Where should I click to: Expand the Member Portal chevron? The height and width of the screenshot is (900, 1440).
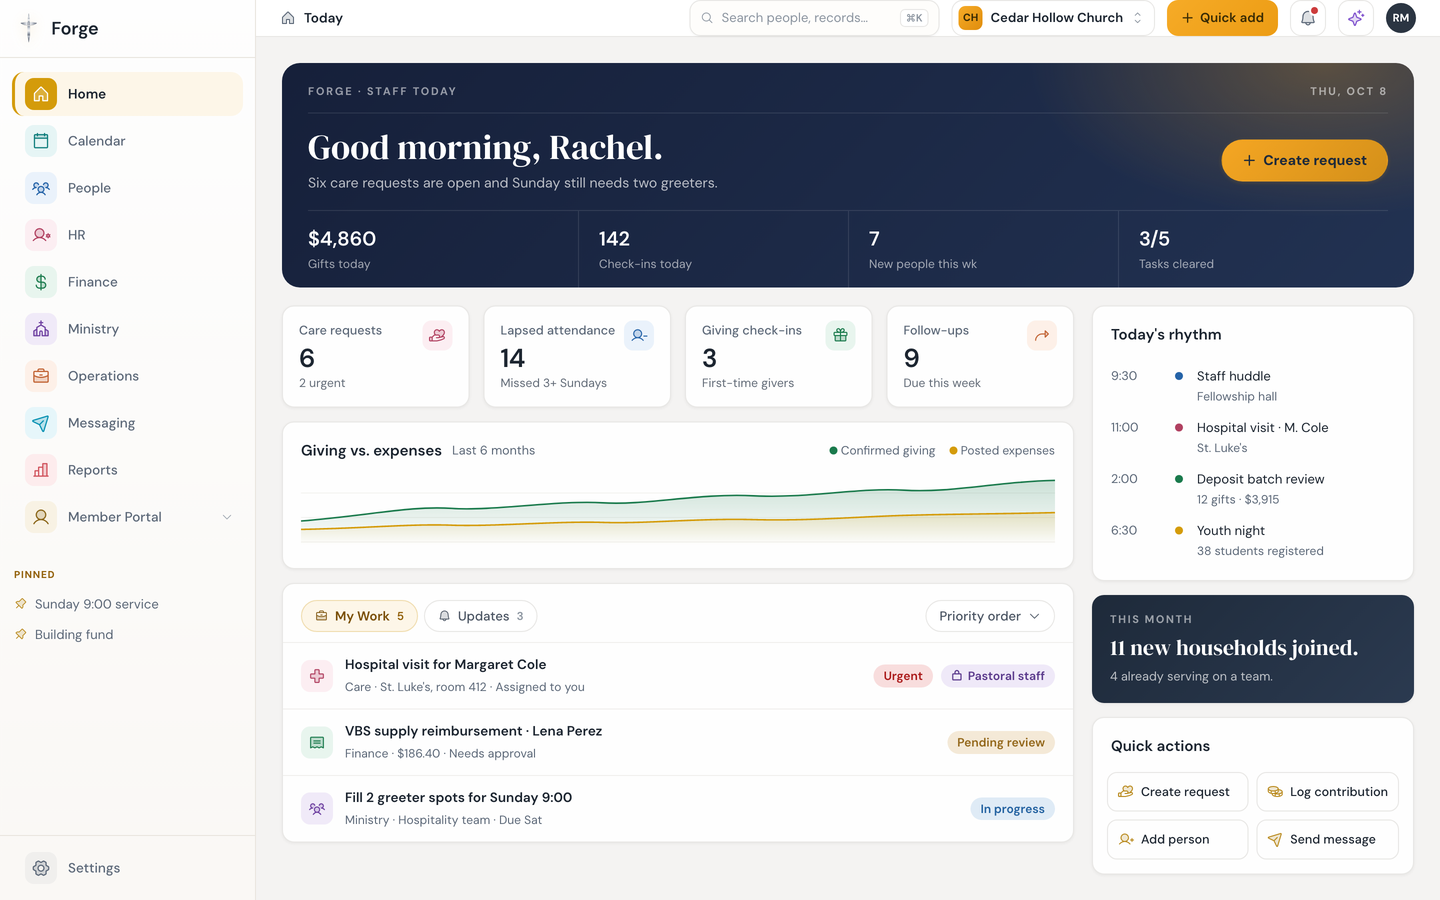pos(227,517)
